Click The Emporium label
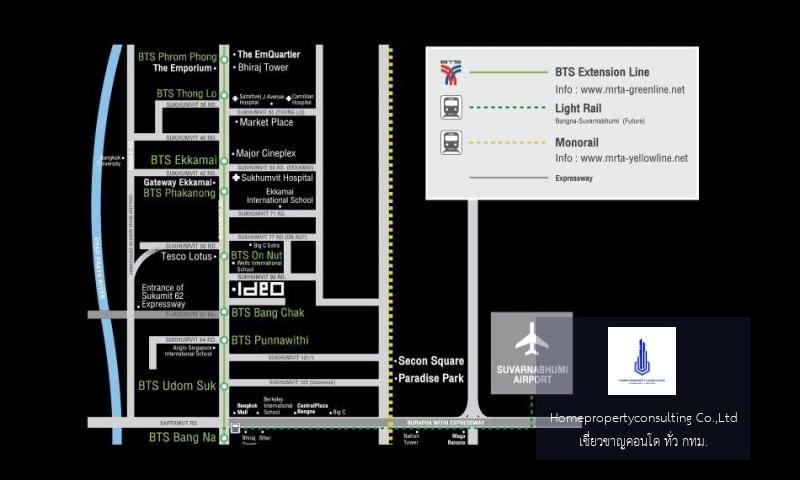This screenshot has width=800, height=480. click(x=182, y=68)
